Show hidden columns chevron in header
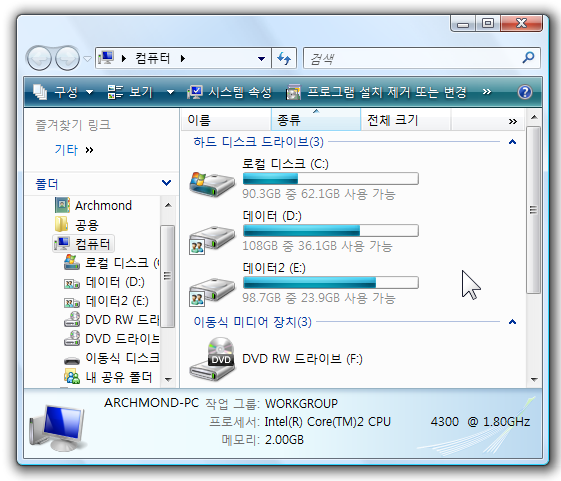The height and width of the screenshot is (481, 561). 513,121
